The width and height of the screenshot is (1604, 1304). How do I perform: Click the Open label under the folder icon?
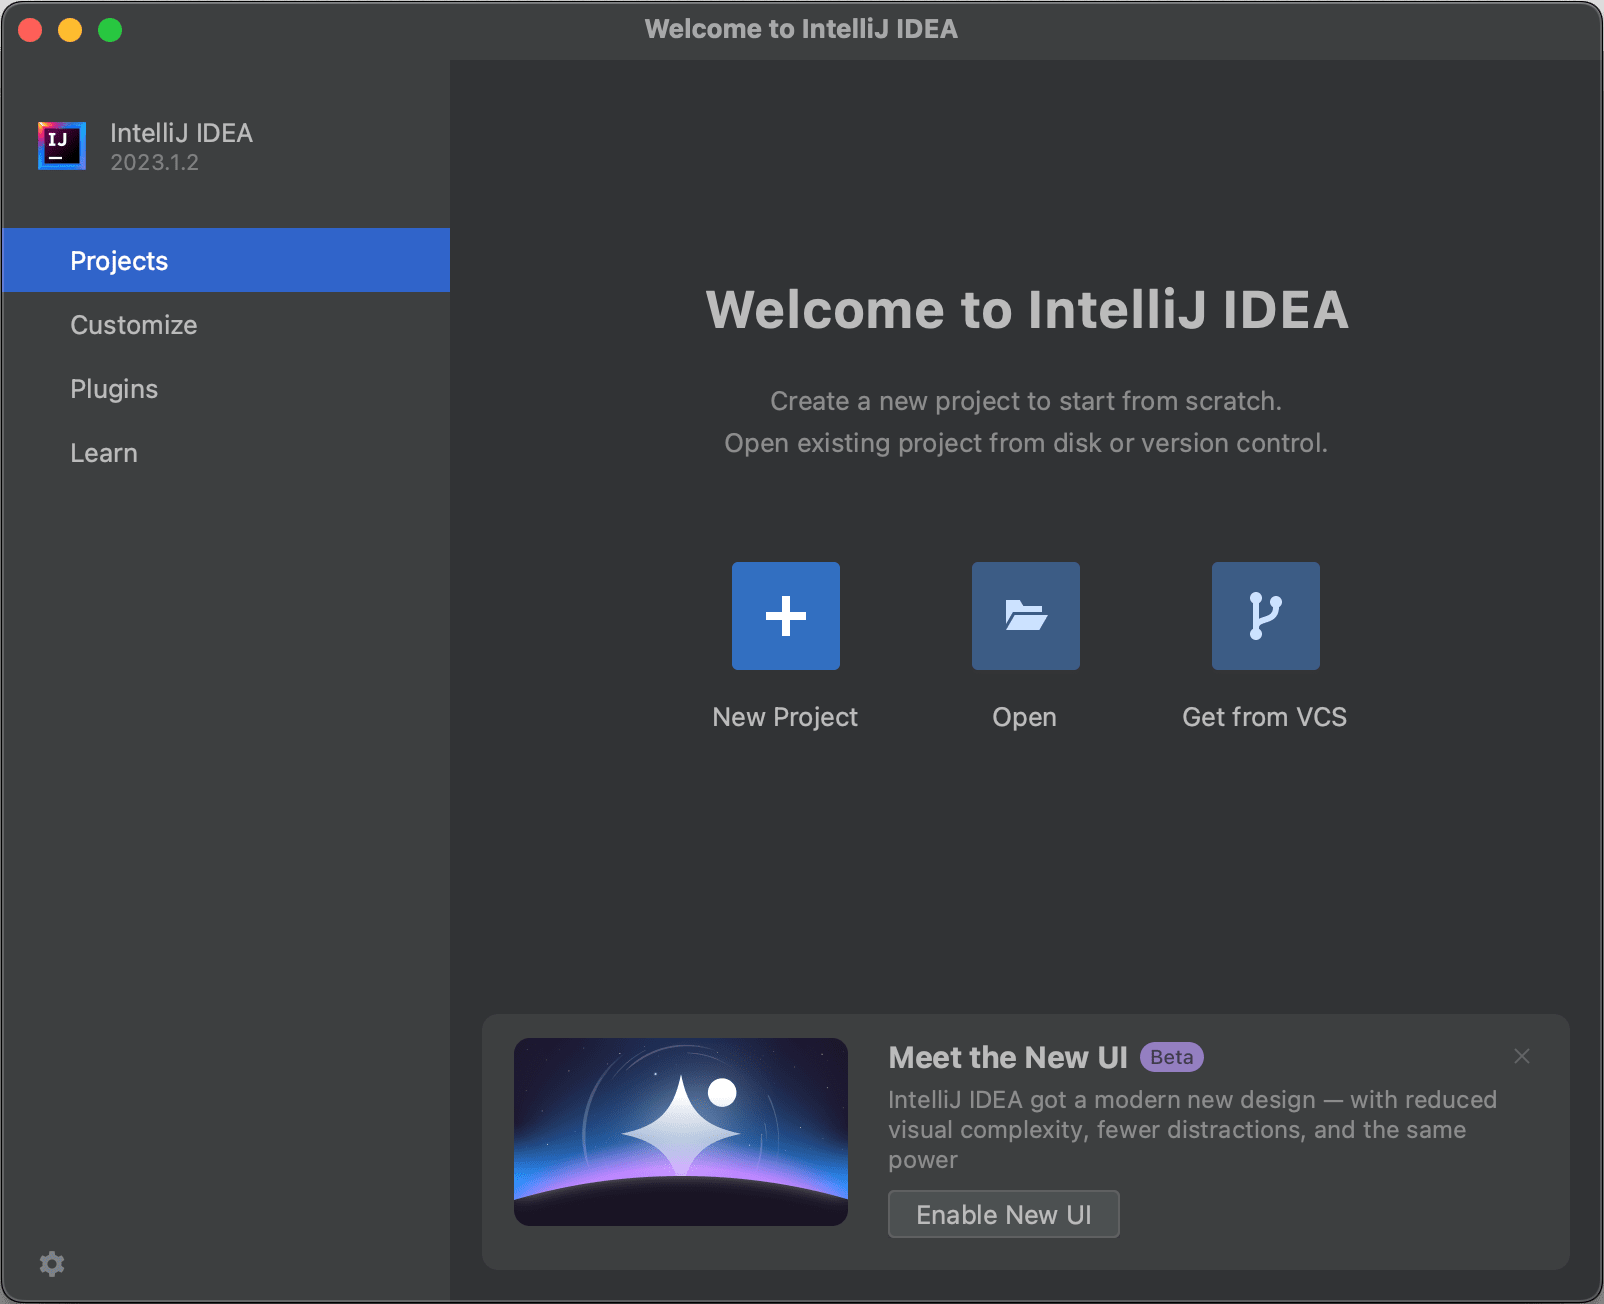tap(1023, 716)
